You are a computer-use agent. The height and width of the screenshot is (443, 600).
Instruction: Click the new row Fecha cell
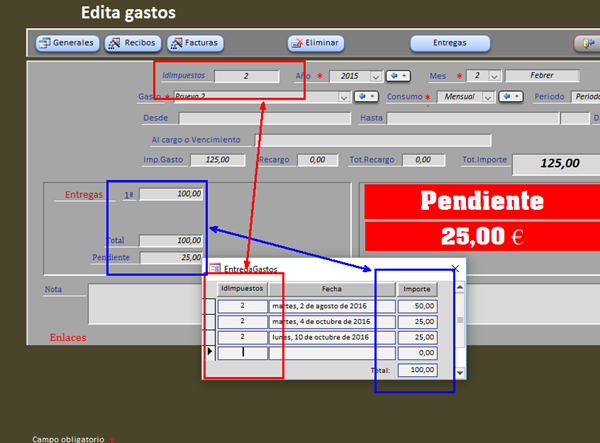point(332,353)
